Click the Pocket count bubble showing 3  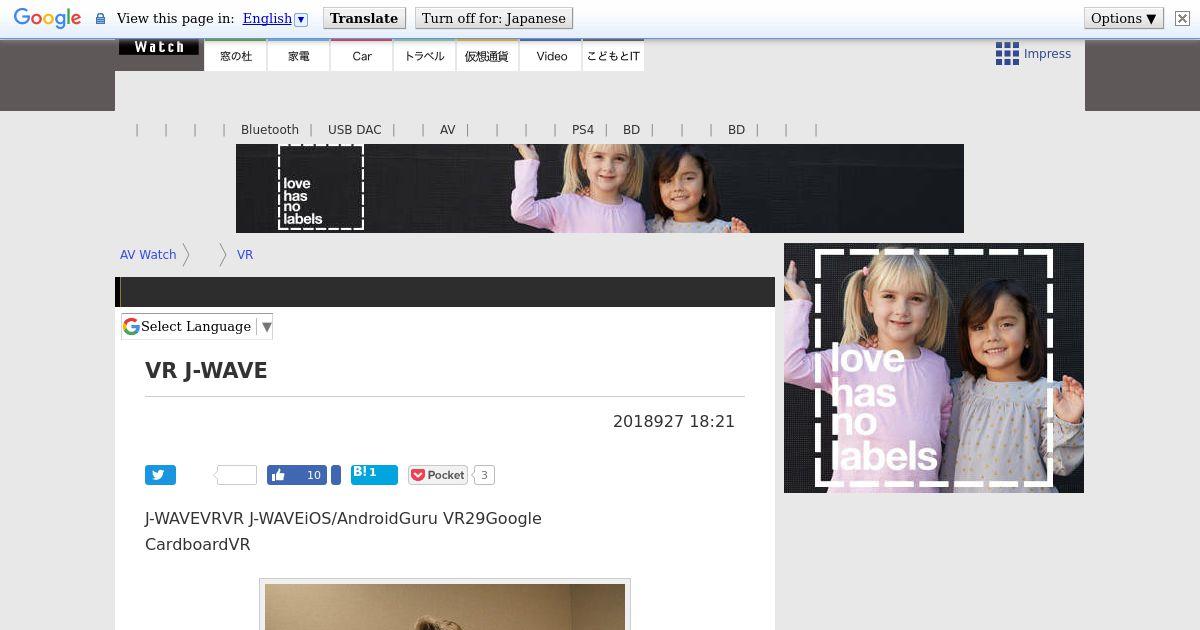[484, 475]
